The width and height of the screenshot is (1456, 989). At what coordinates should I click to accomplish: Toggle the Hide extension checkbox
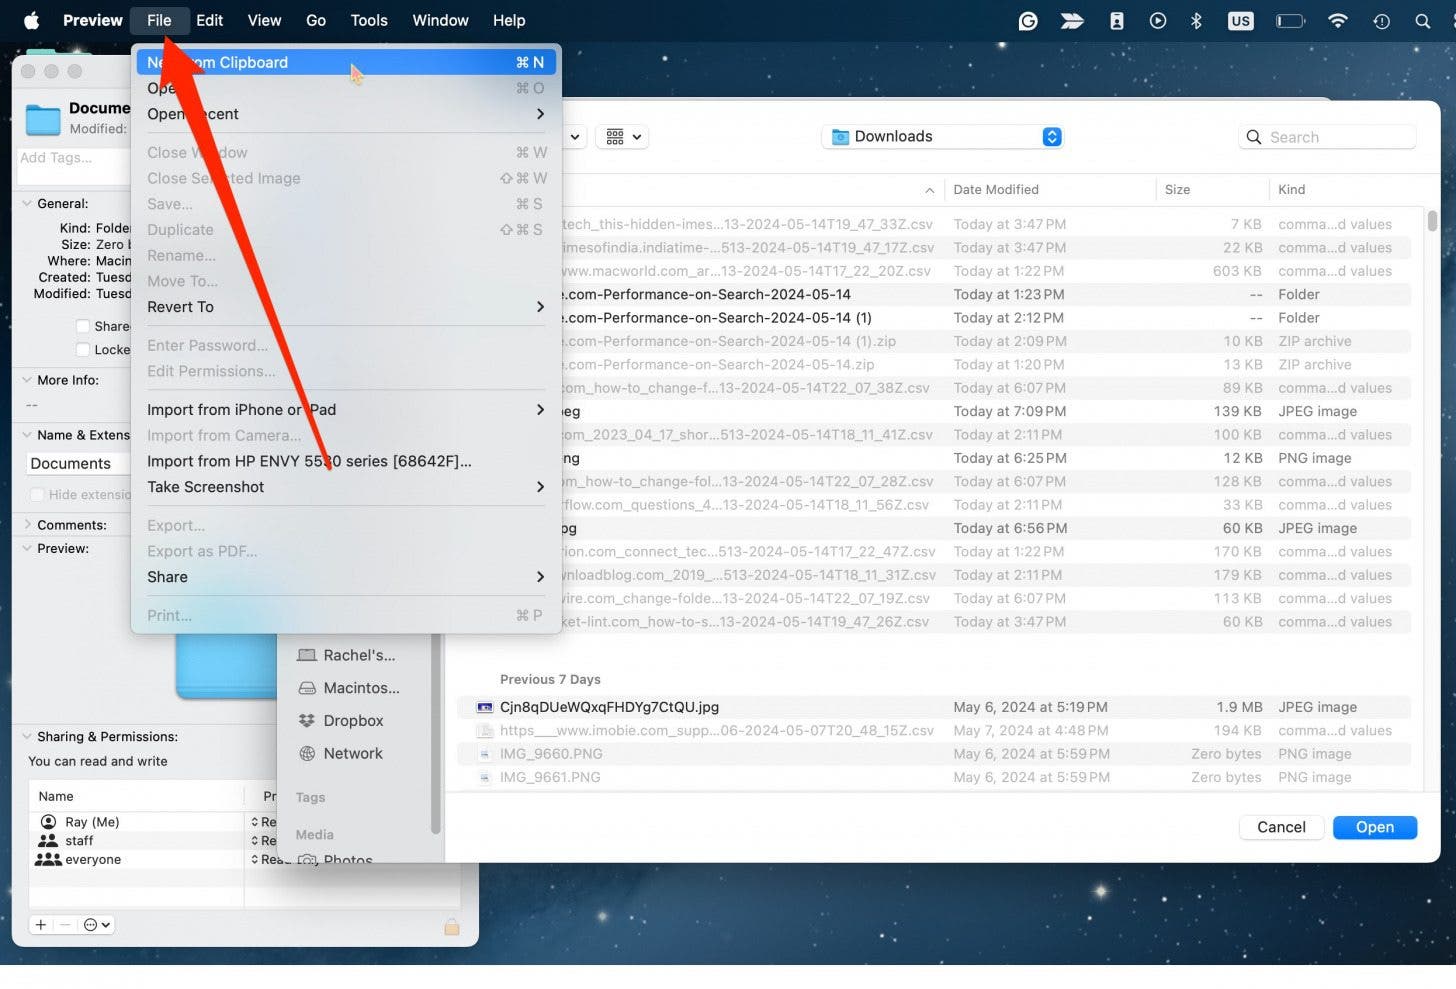click(37, 494)
